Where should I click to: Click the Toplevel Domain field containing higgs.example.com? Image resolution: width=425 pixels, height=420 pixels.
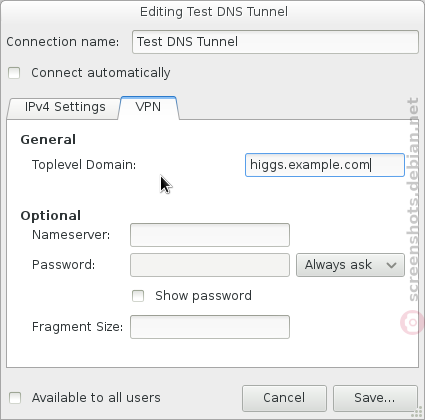tap(325, 165)
